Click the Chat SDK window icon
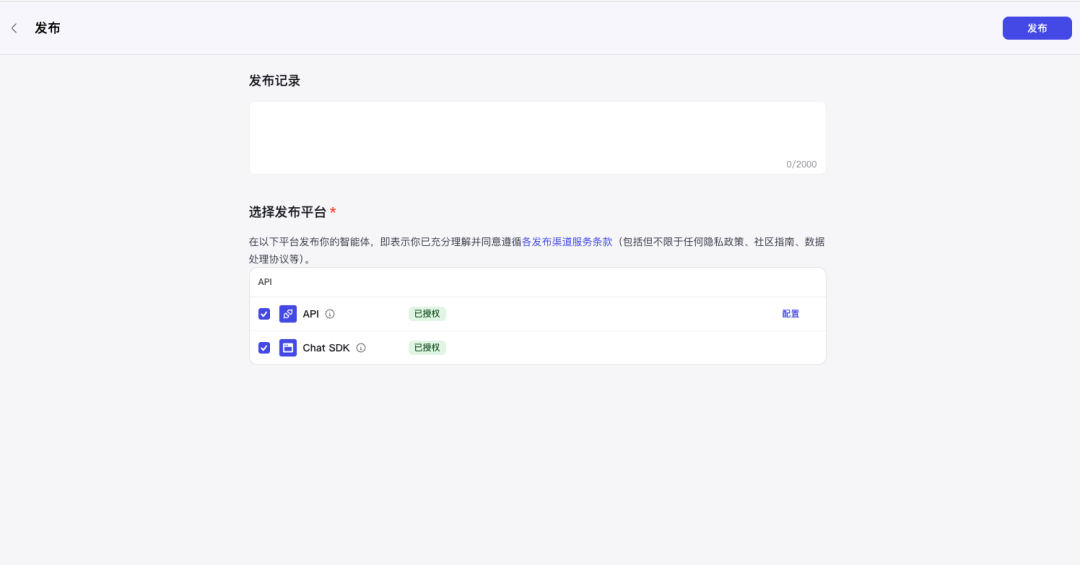The image size is (1080, 565). (x=288, y=348)
